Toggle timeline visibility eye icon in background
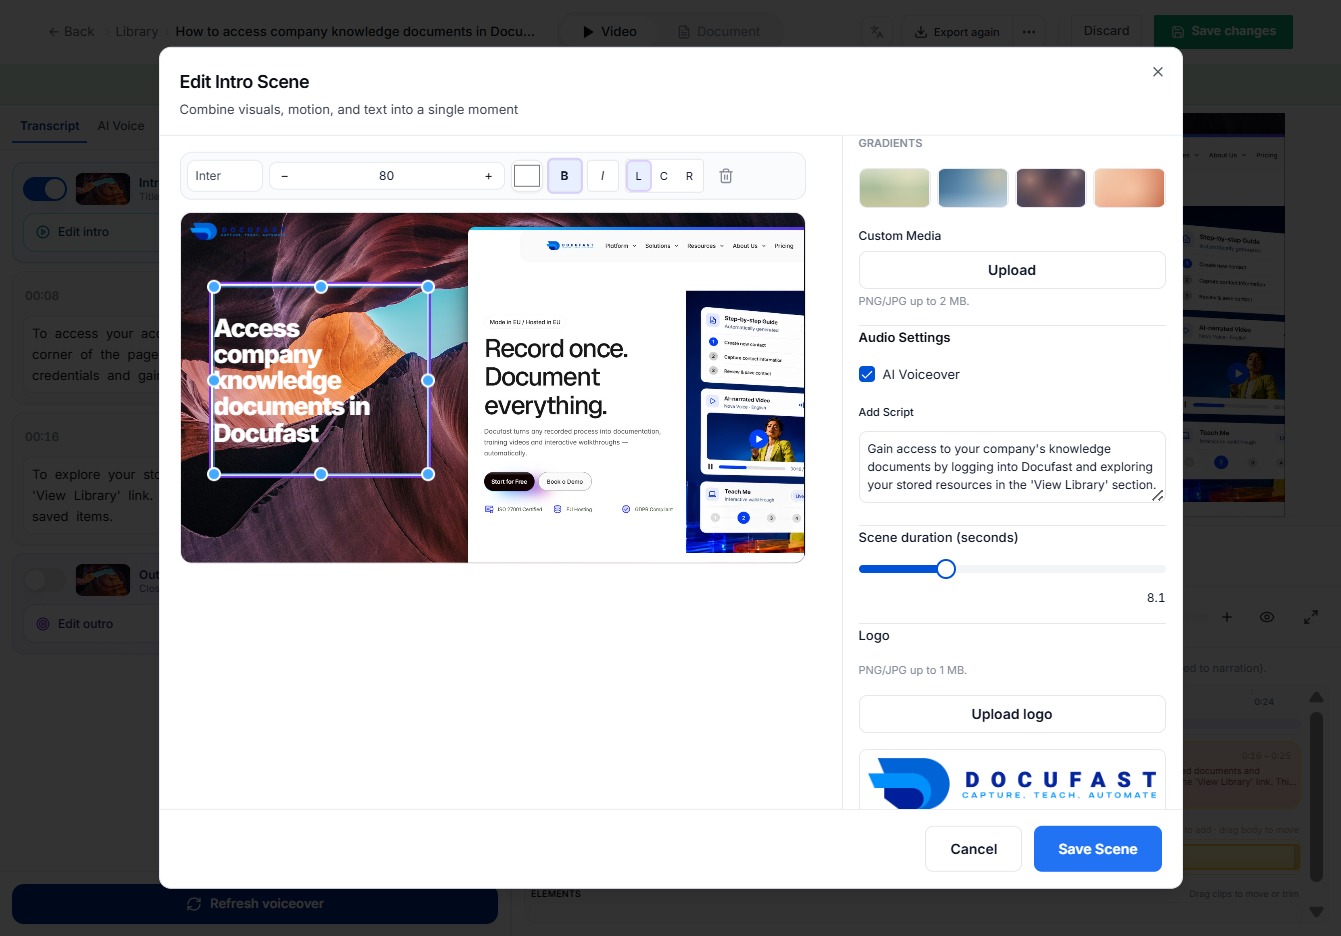Screen dimensions: 1341x936 tap(1267, 617)
